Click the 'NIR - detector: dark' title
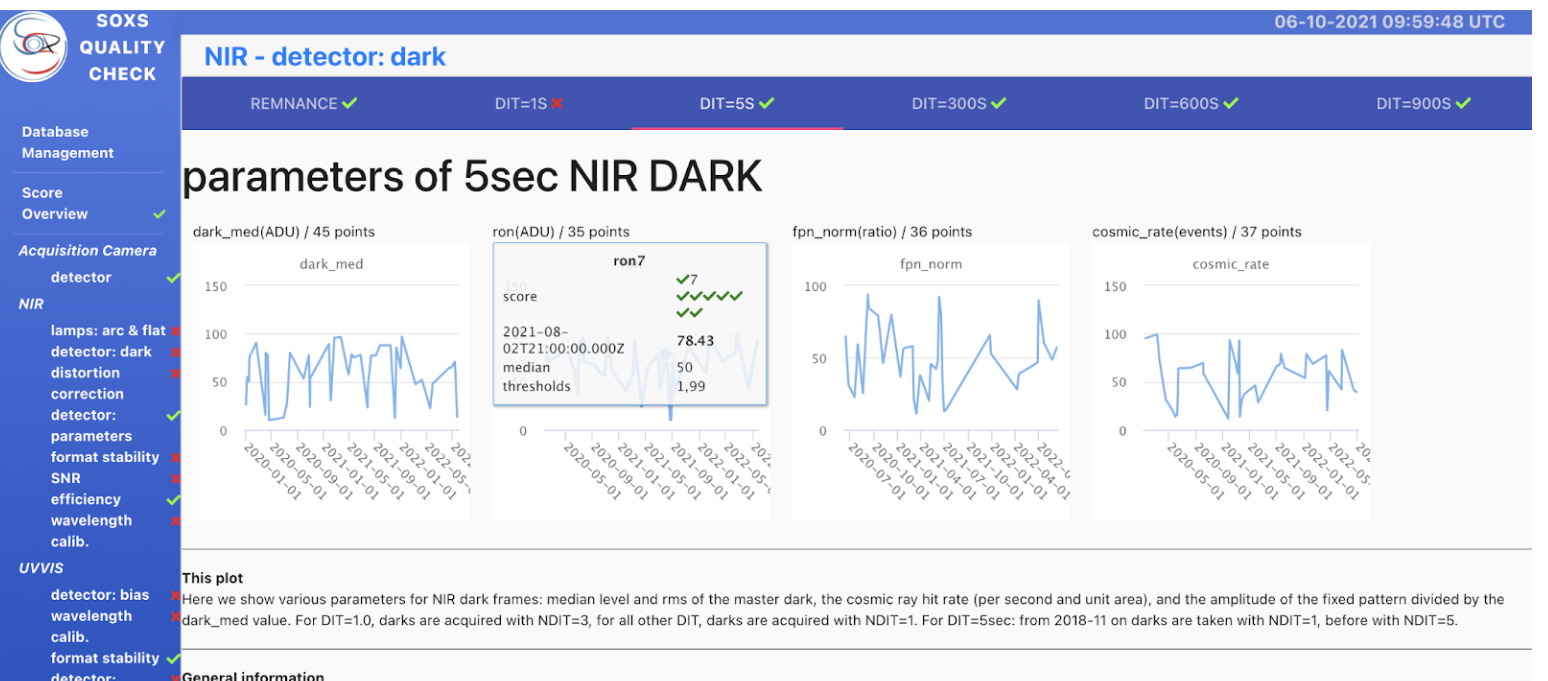This screenshot has height=681, width=1548. [x=325, y=57]
